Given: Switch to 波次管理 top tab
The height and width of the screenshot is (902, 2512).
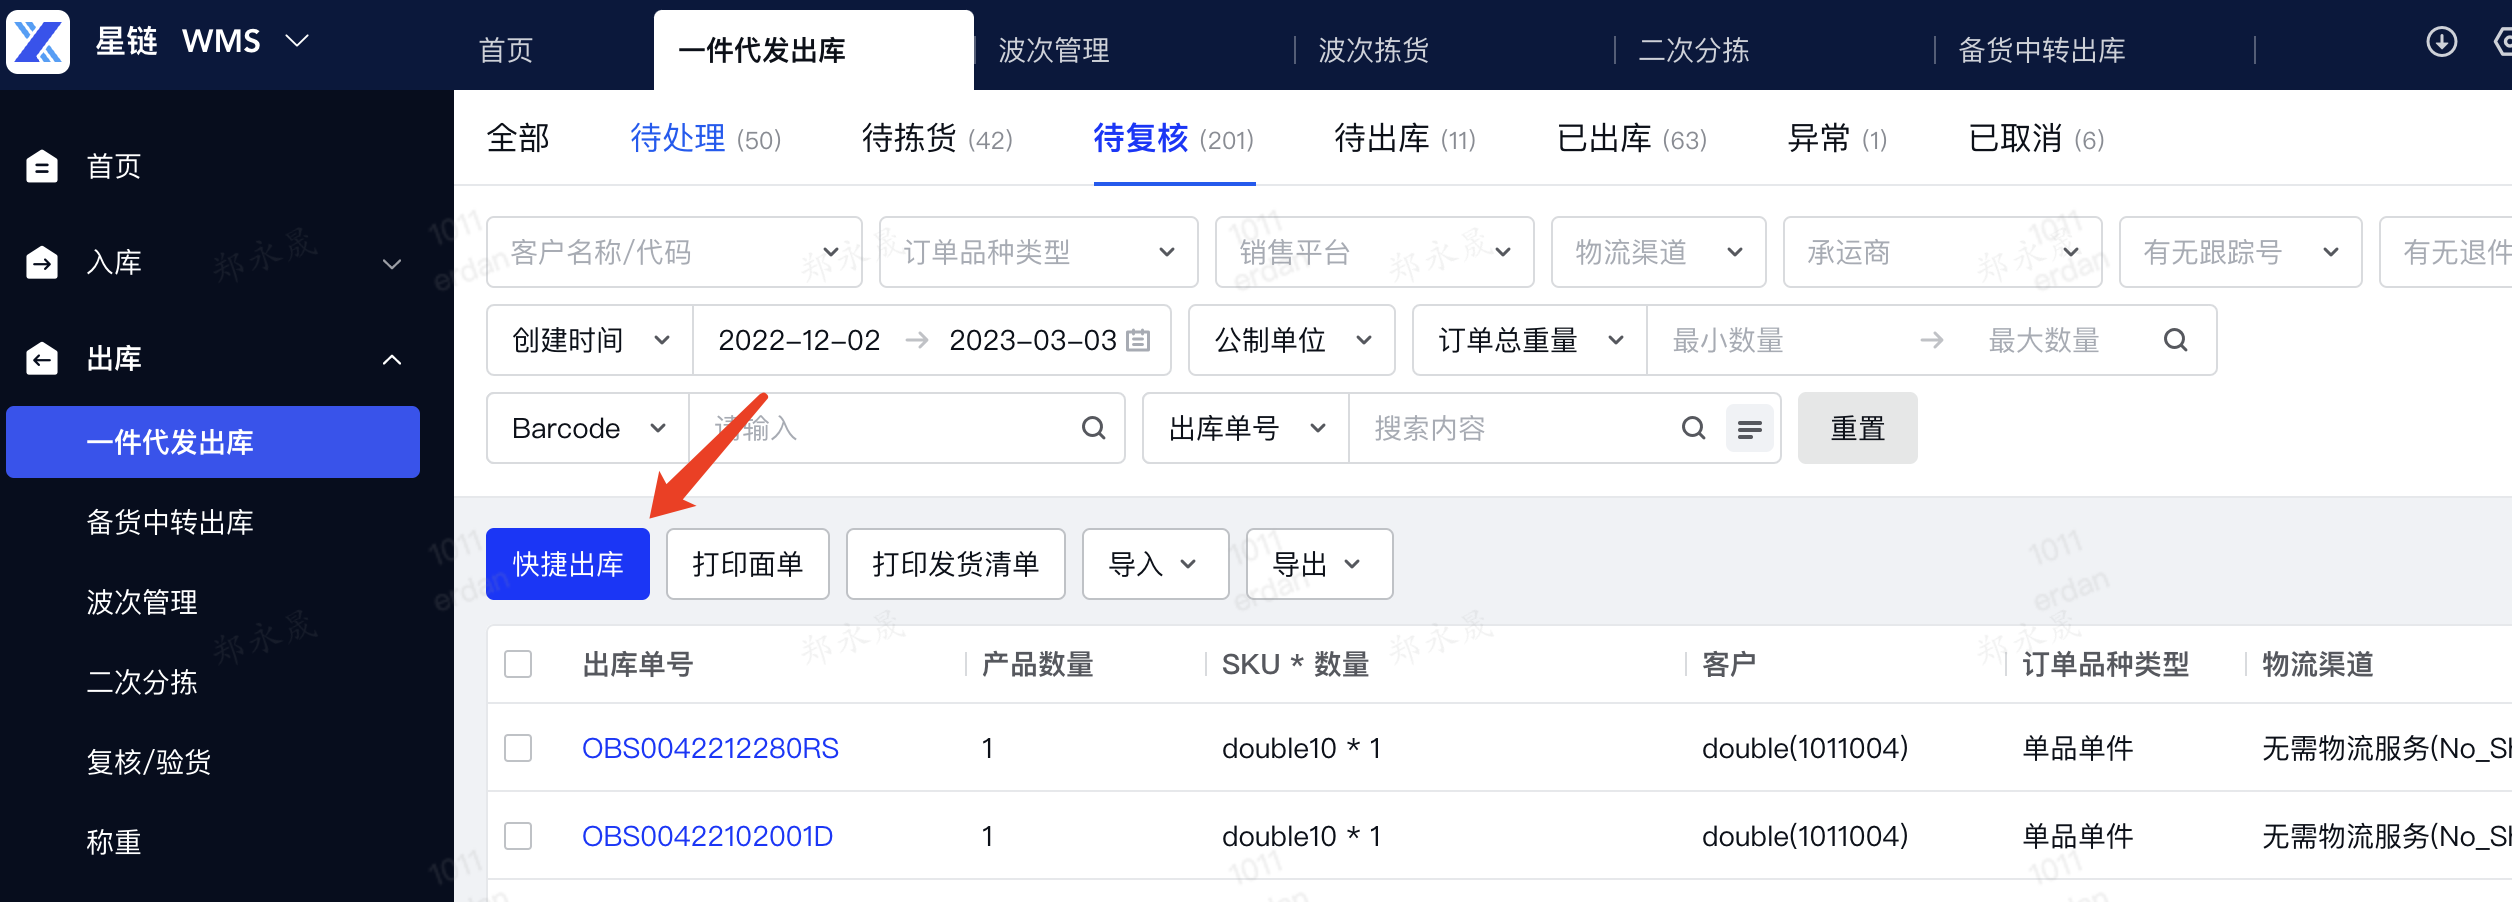Looking at the screenshot, I should [x=1054, y=50].
